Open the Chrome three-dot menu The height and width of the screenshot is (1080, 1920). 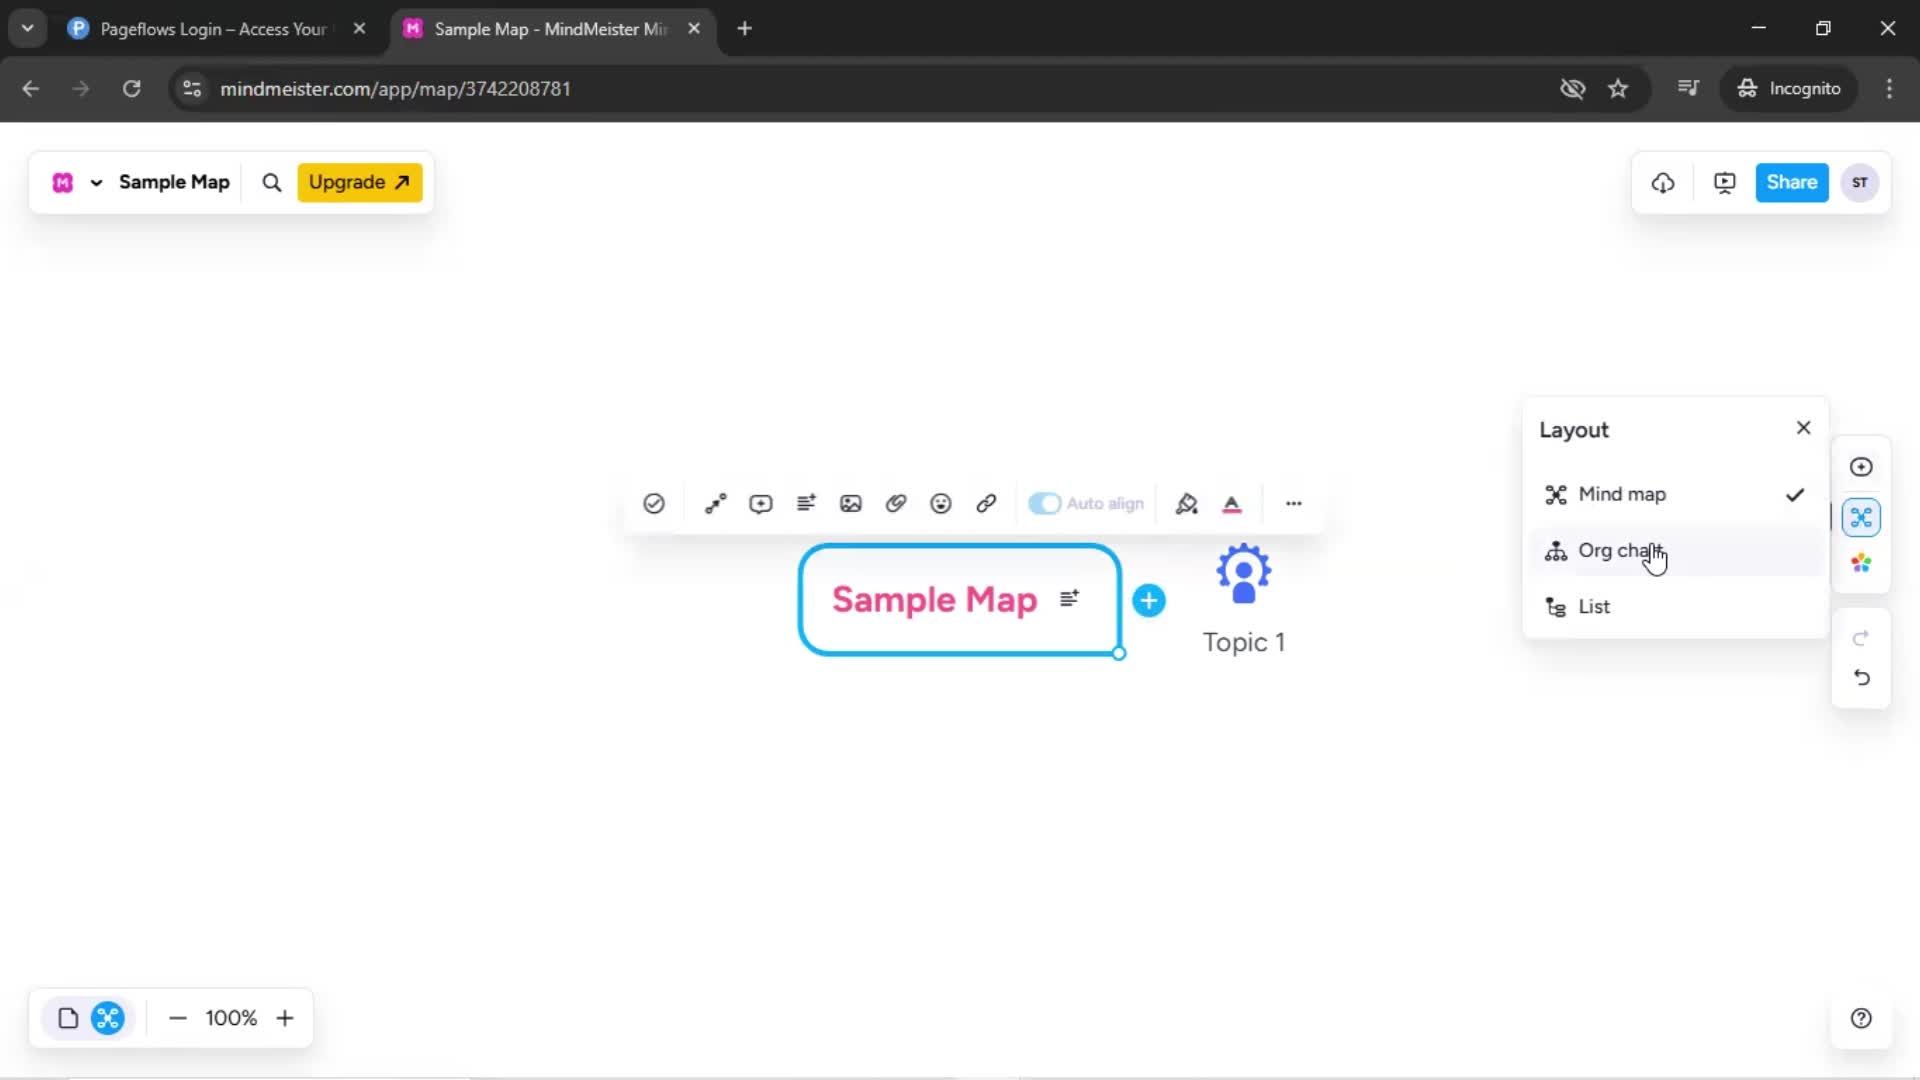click(x=1889, y=89)
